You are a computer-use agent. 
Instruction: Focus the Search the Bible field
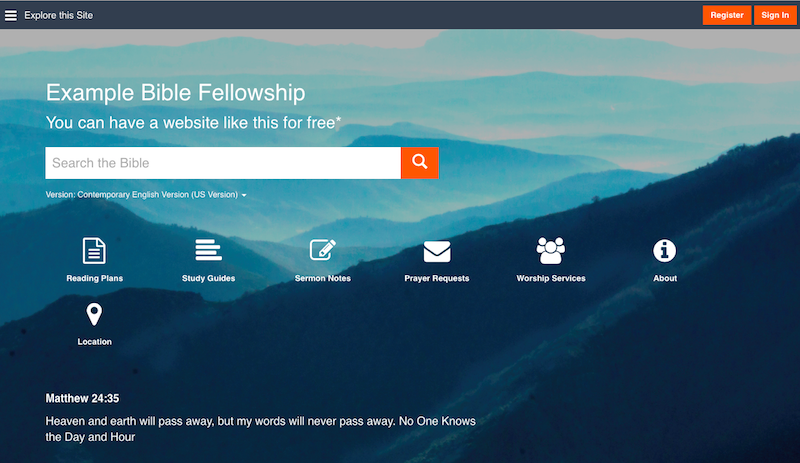[x=223, y=163]
